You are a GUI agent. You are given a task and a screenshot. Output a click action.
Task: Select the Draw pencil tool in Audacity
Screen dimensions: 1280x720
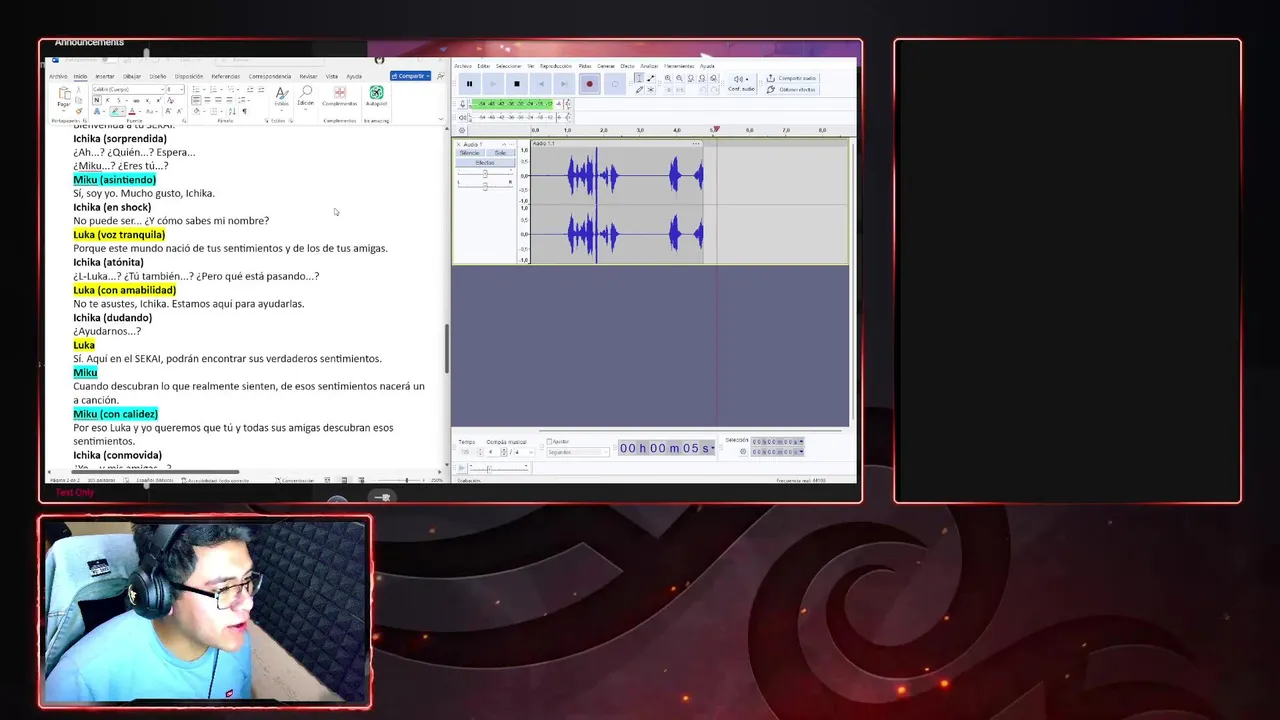(x=639, y=90)
